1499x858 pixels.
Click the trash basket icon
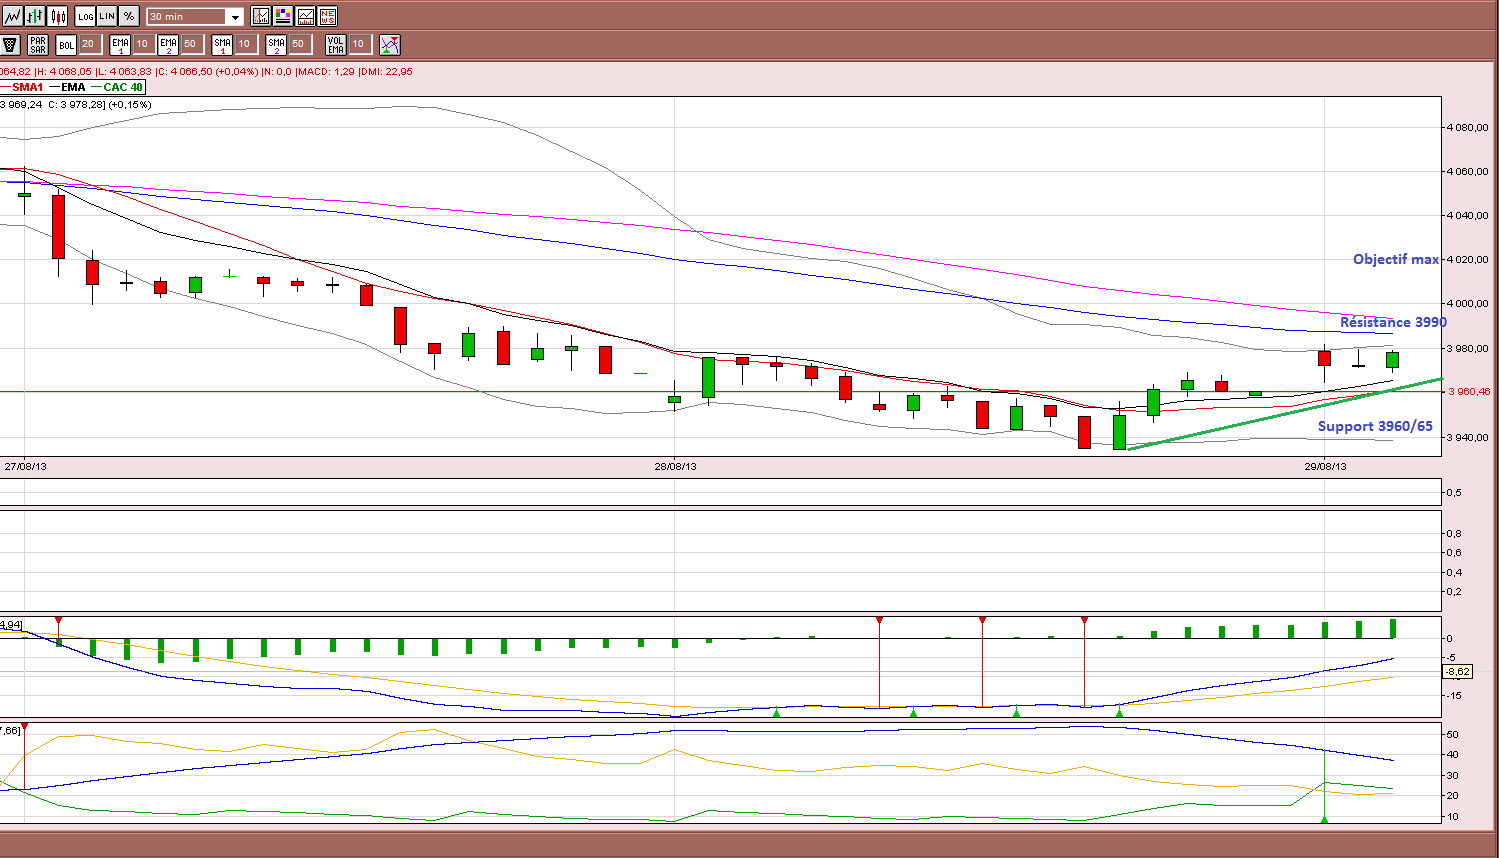click(11, 45)
